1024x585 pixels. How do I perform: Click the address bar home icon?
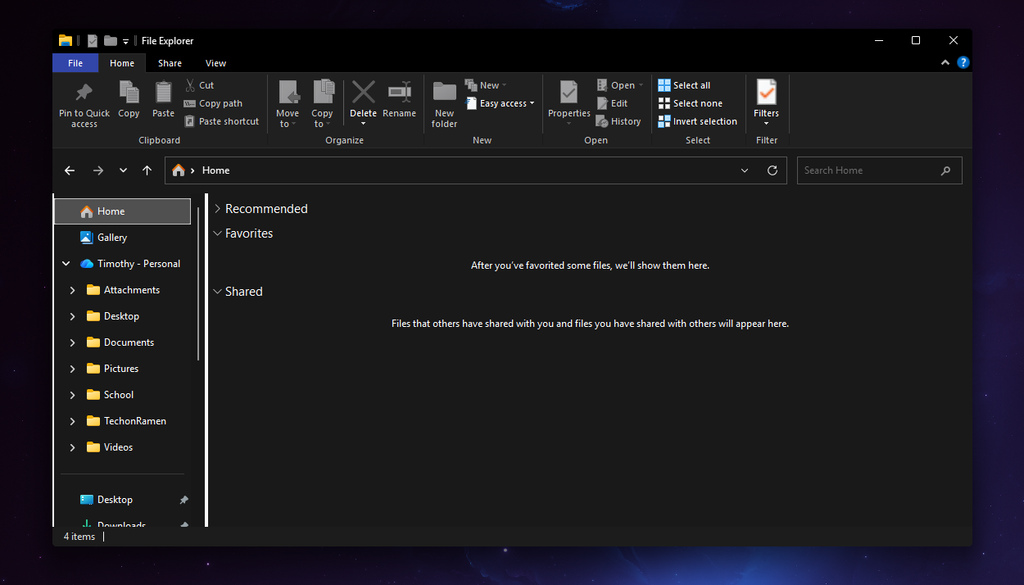click(x=178, y=170)
